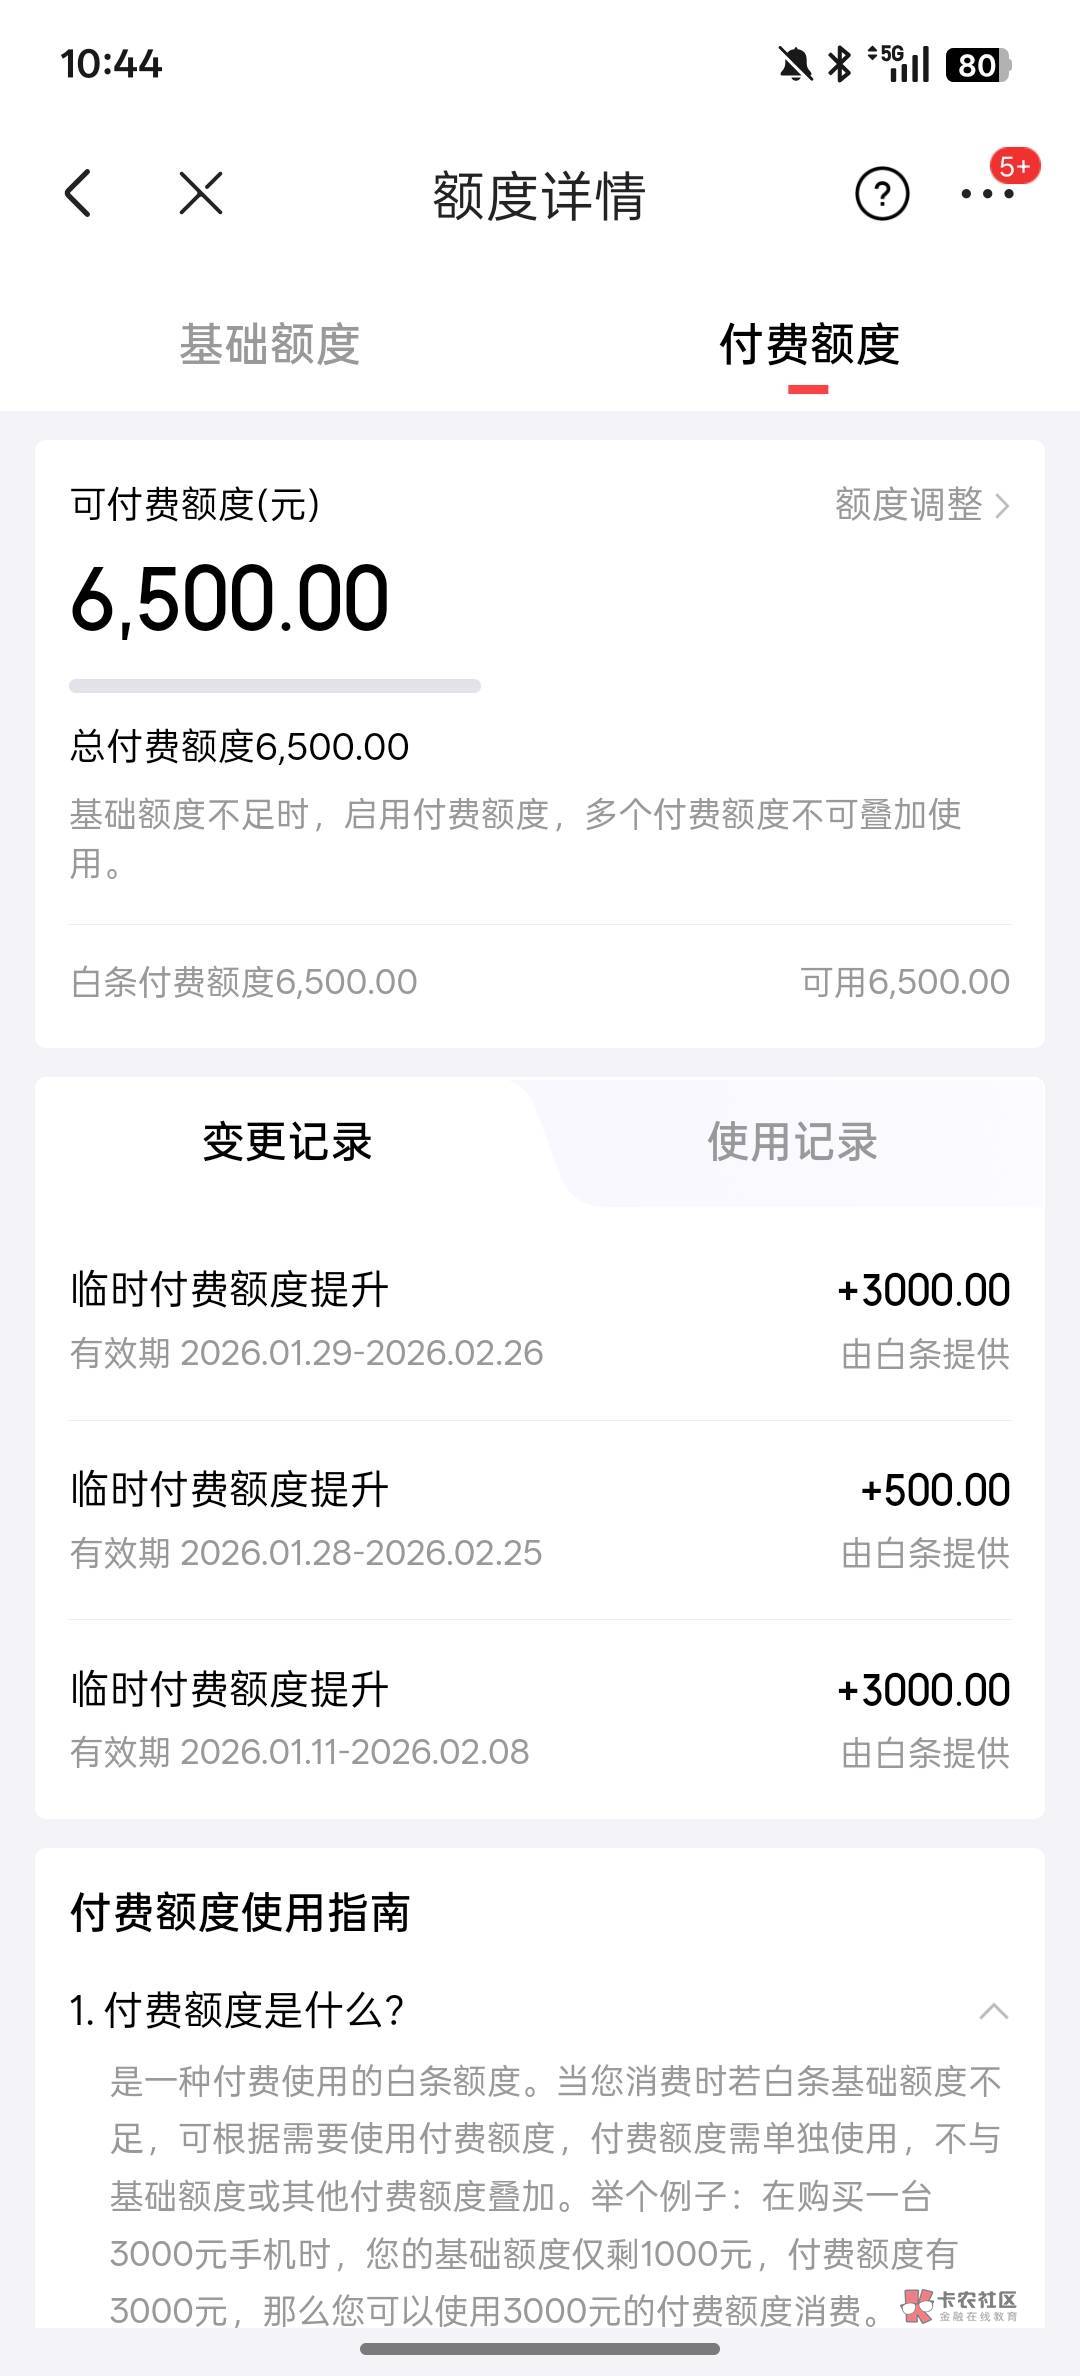Tap the muted notification bell status icon

click(x=795, y=65)
